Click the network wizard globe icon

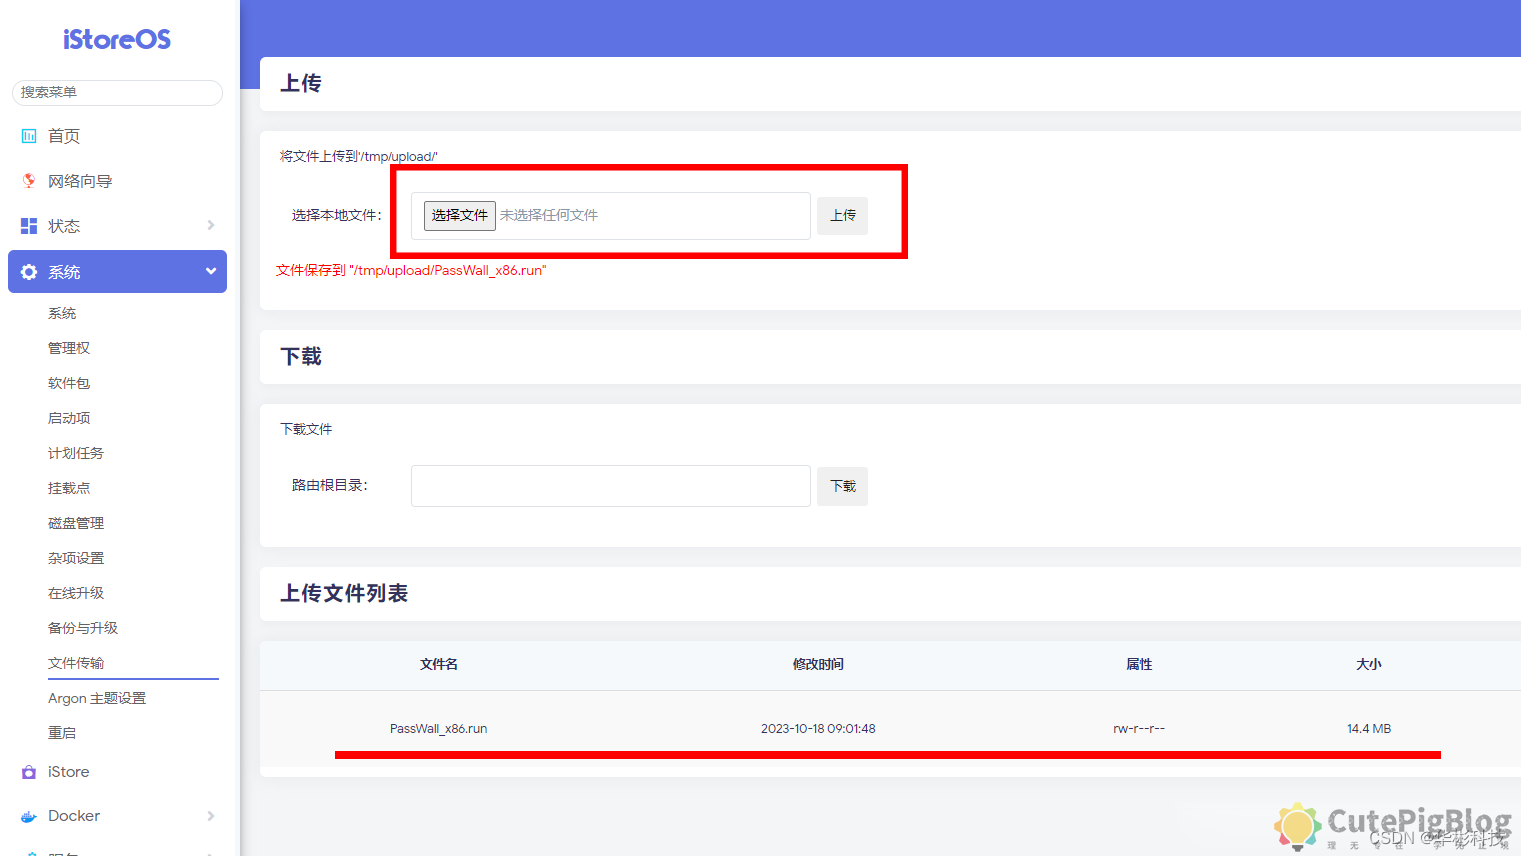tap(29, 181)
